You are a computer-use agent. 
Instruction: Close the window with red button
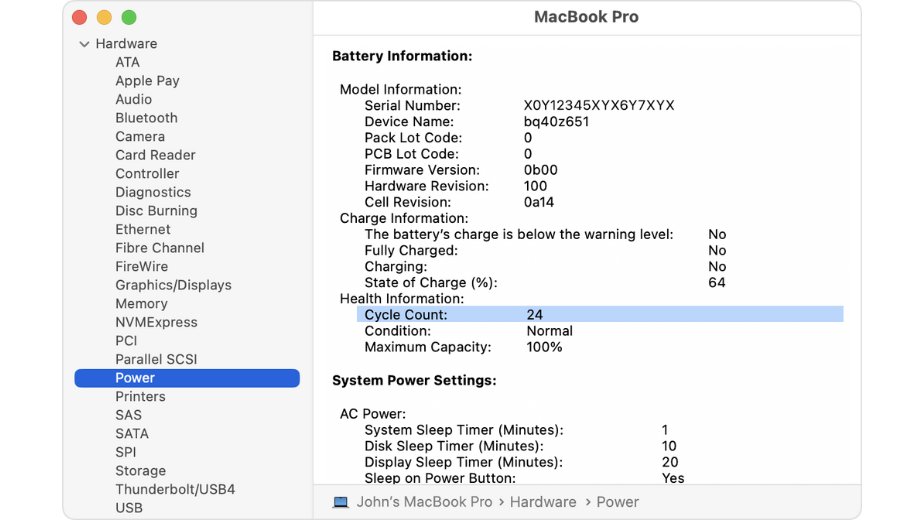click(x=81, y=18)
